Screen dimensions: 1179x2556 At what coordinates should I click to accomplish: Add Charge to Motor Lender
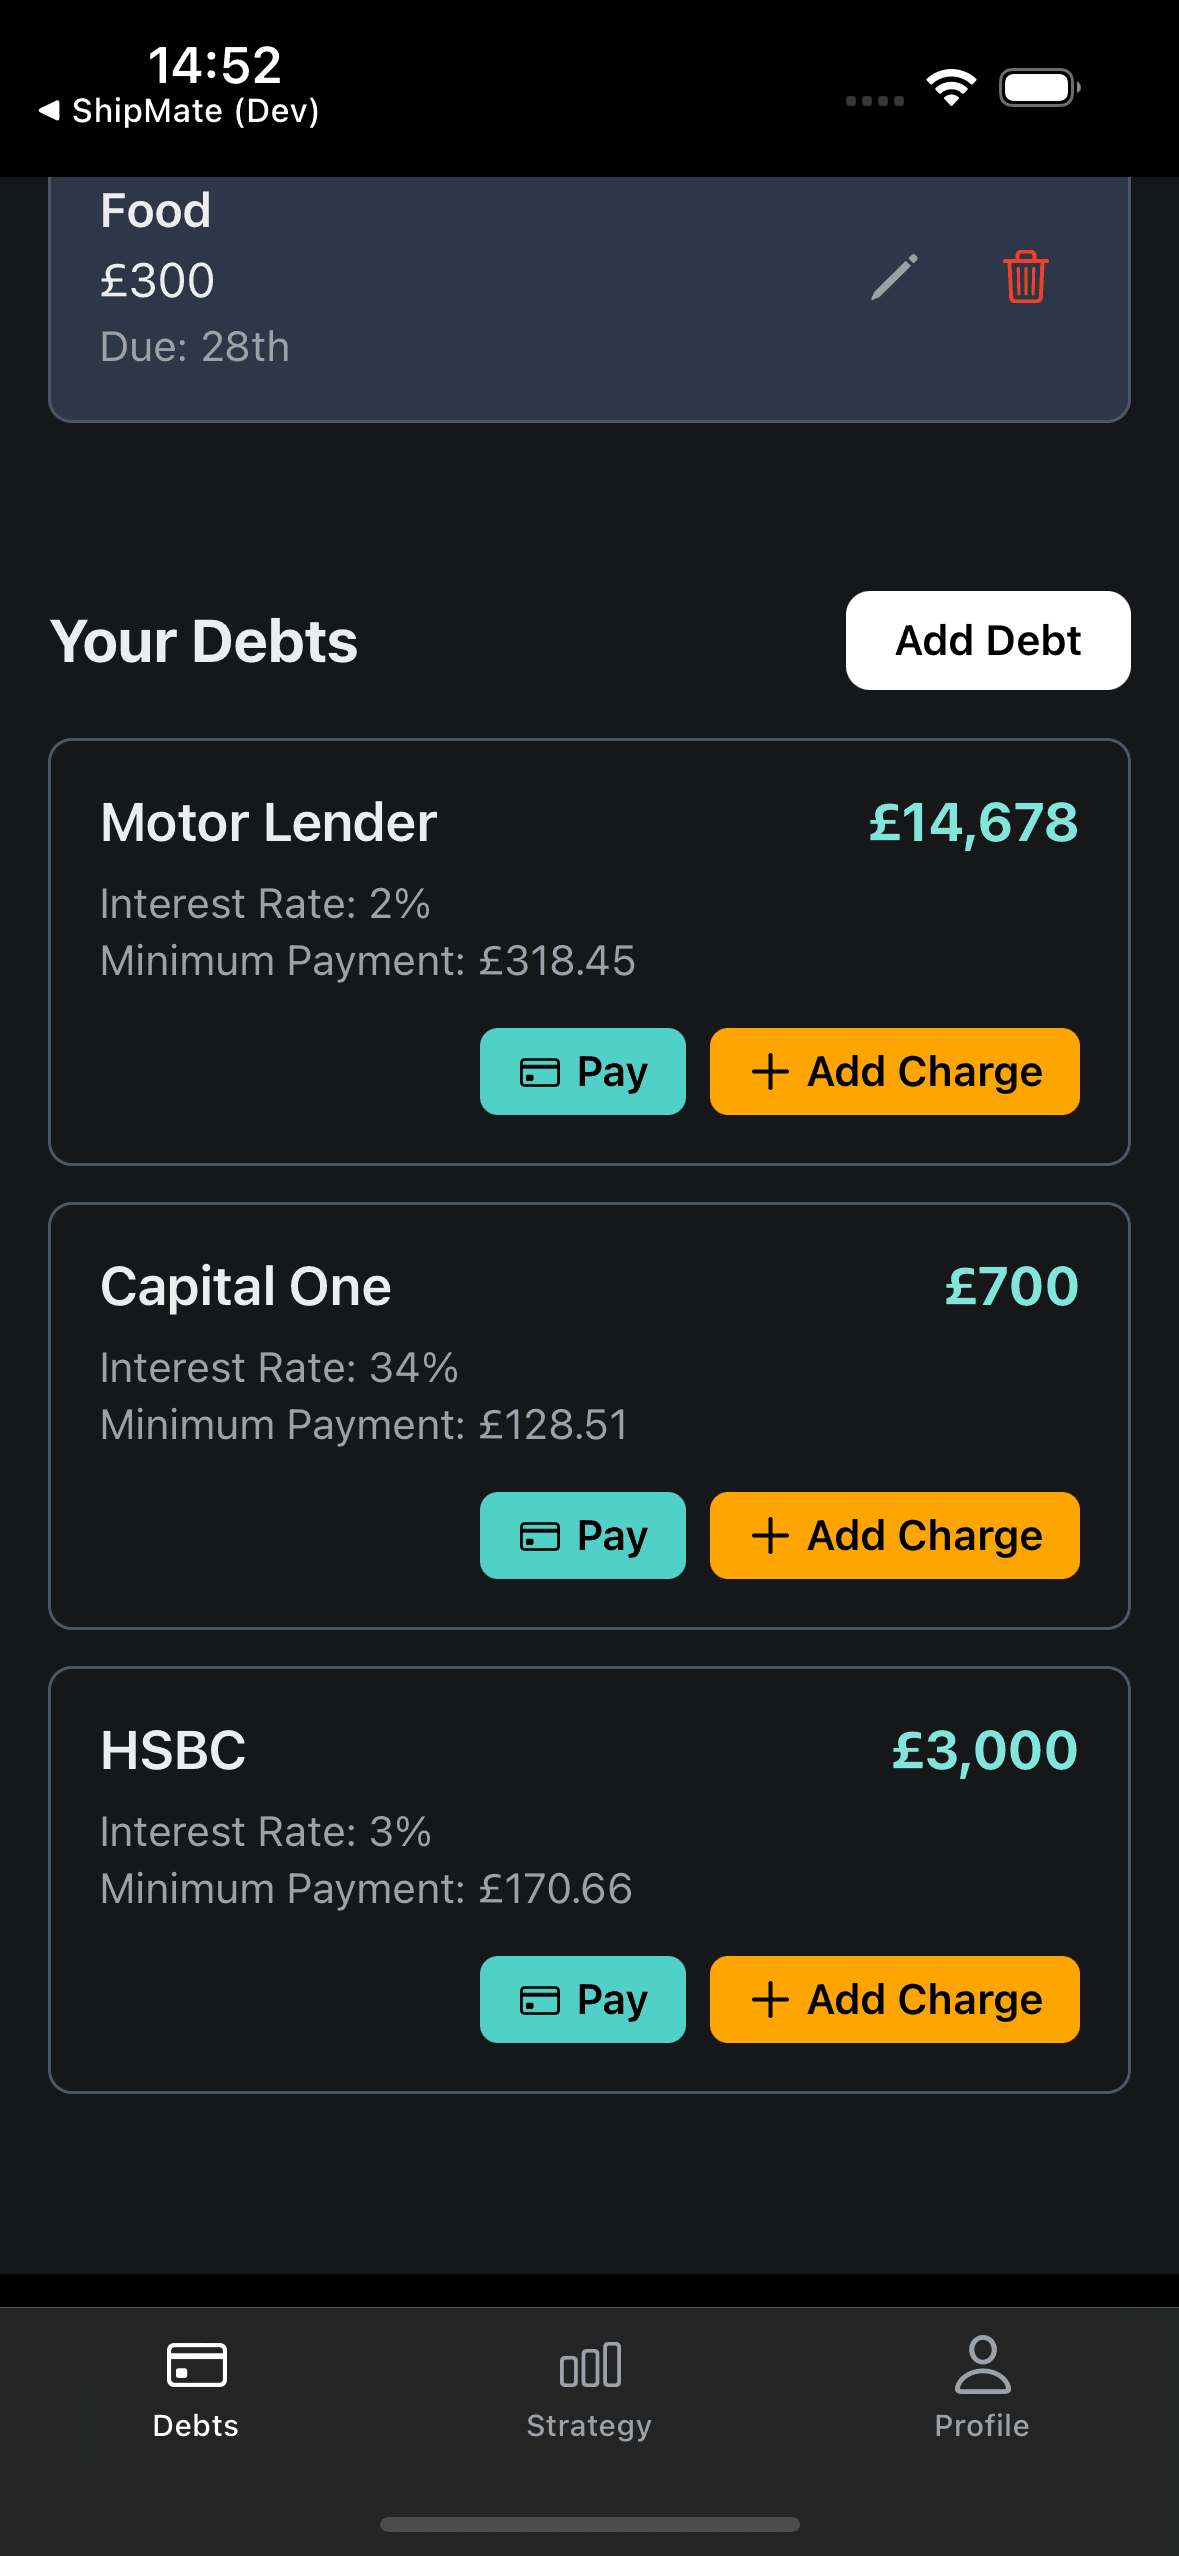click(894, 1071)
